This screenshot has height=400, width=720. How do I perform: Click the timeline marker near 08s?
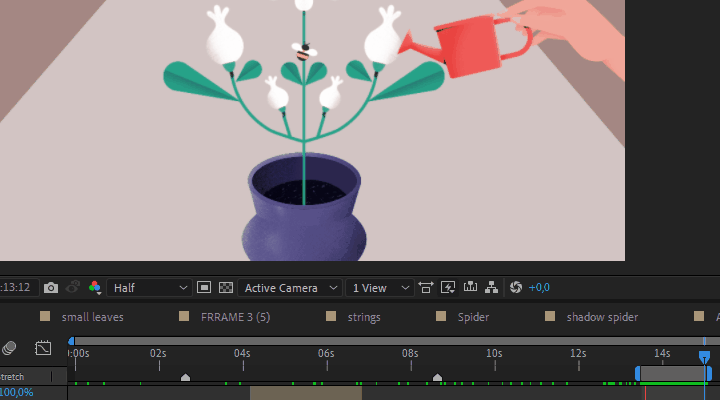437,377
